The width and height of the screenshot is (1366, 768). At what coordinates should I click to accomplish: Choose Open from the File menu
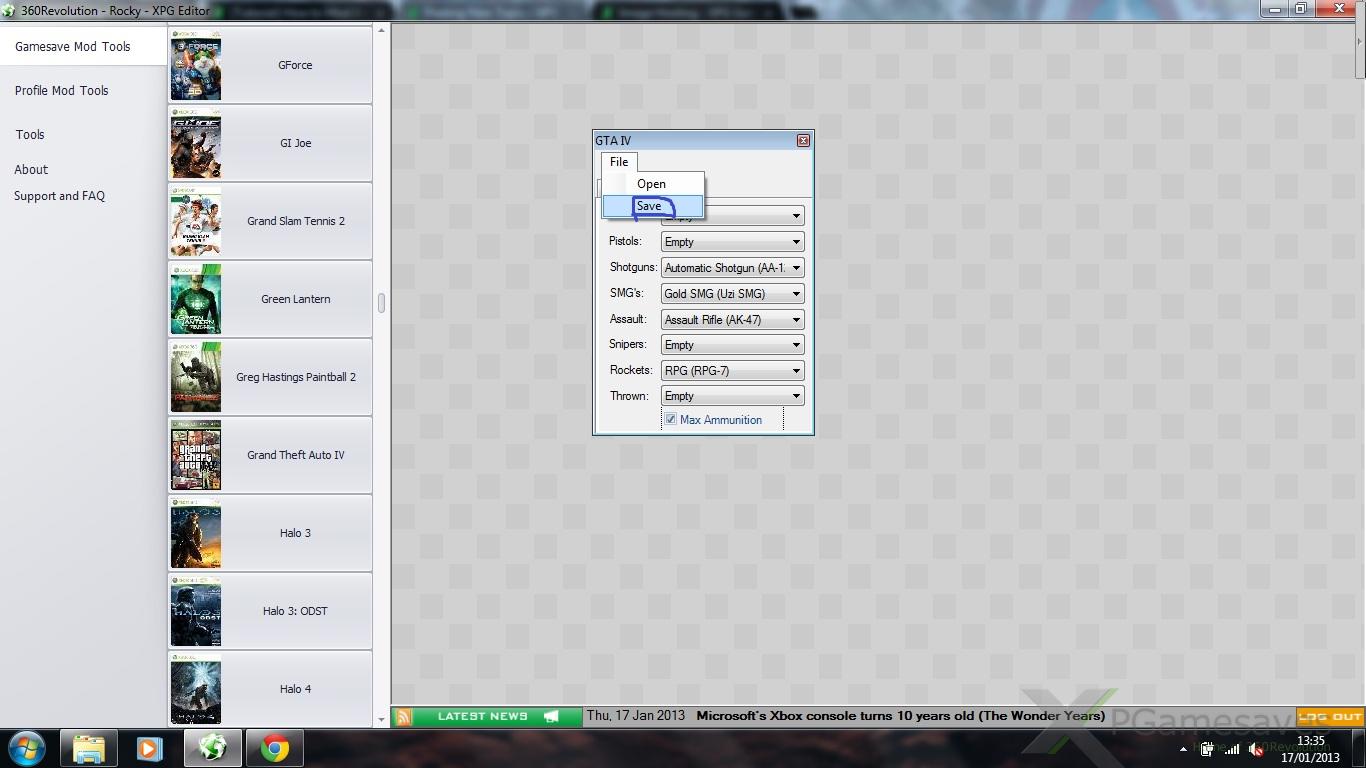(x=651, y=184)
